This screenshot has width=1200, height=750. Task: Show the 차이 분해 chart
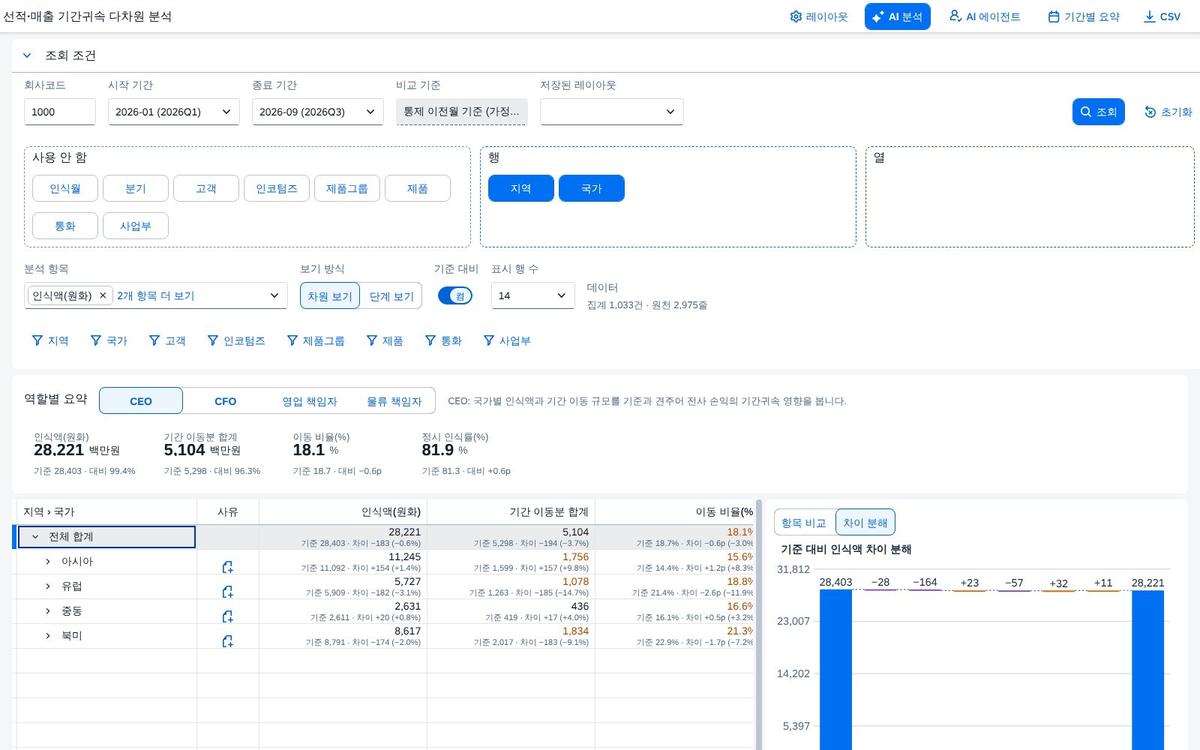click(x=866, y=522)
